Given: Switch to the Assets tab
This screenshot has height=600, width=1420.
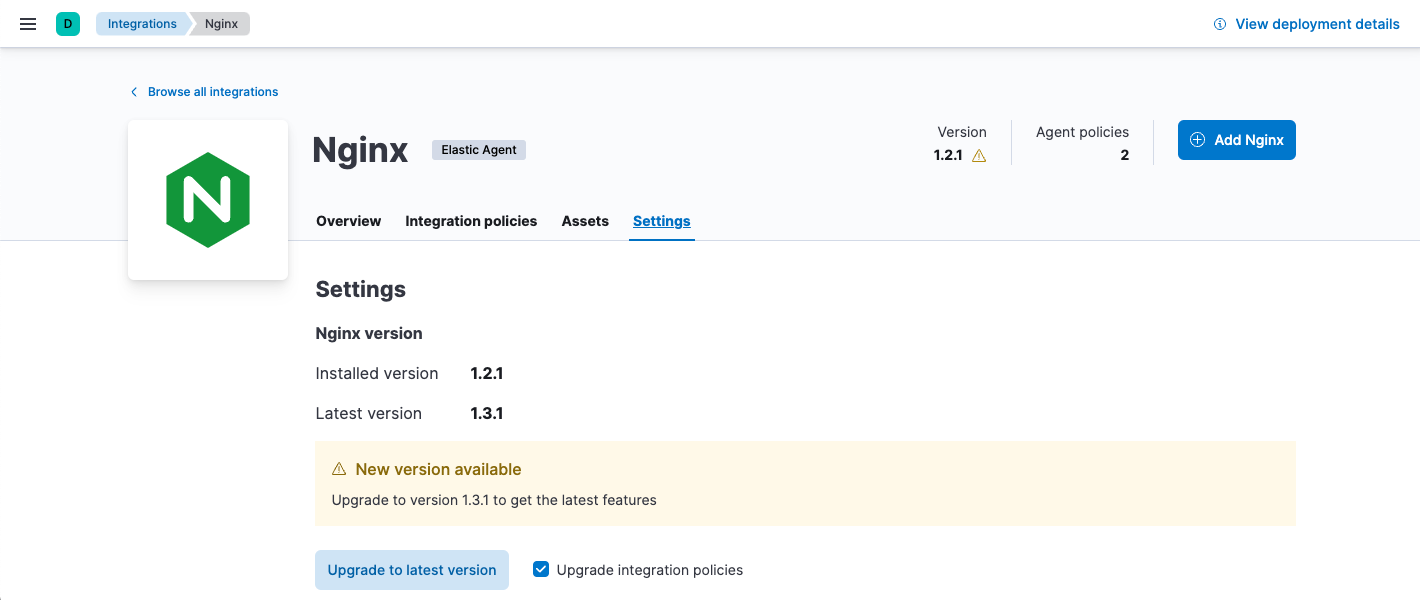Looking at the screenshot, I should point(585,221).
